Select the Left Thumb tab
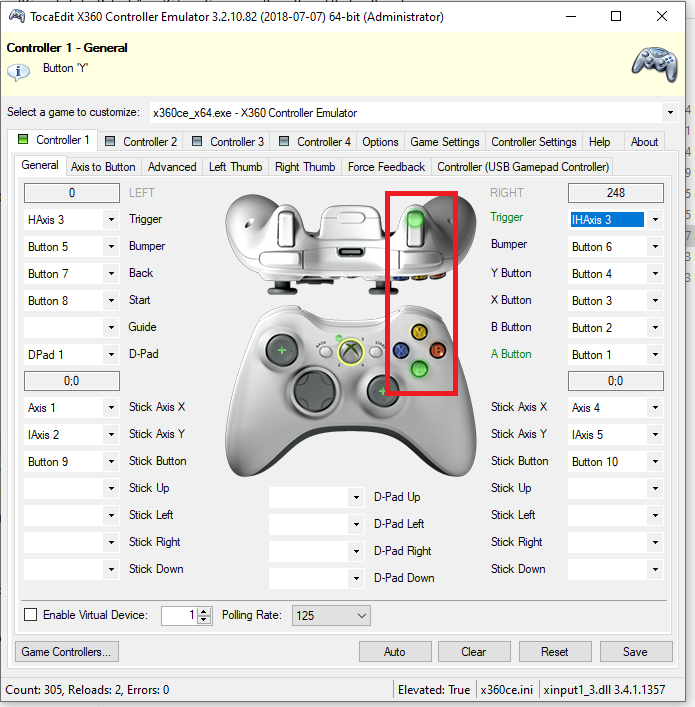Screen dimensions: 695x707 (x=235, y=167)
